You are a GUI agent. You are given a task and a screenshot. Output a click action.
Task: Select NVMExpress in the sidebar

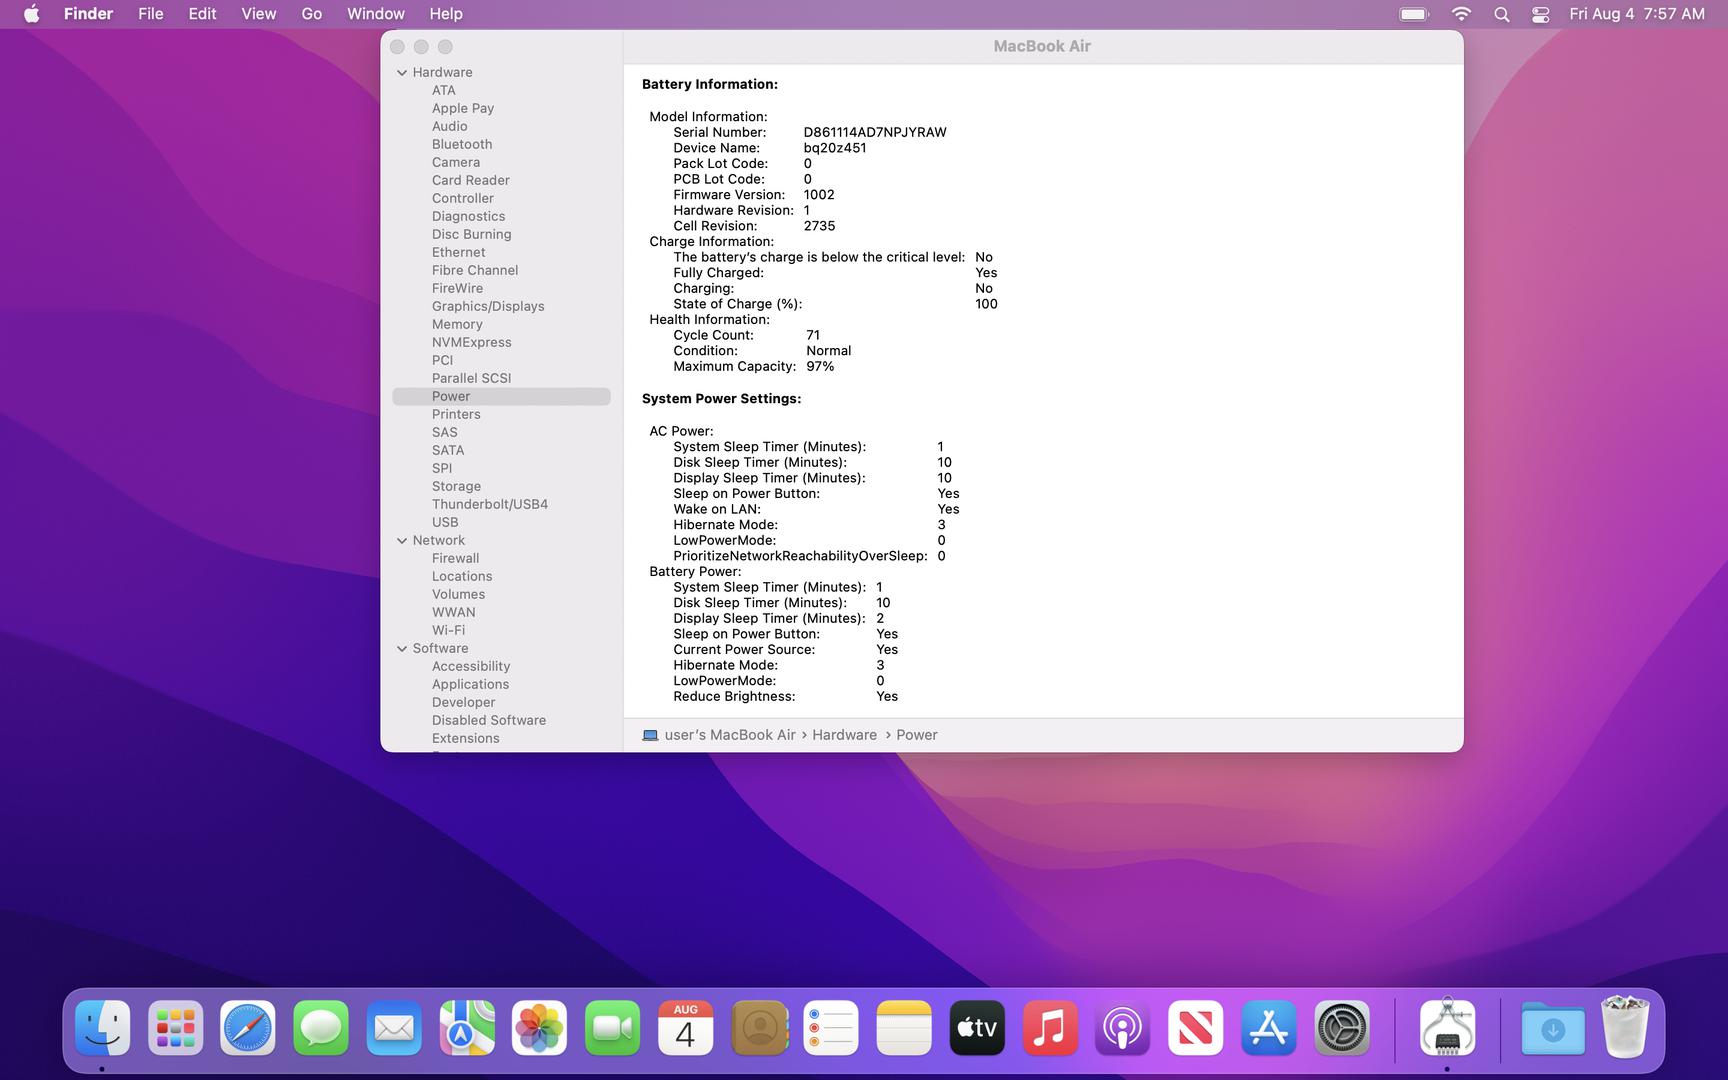pos(471,342)
